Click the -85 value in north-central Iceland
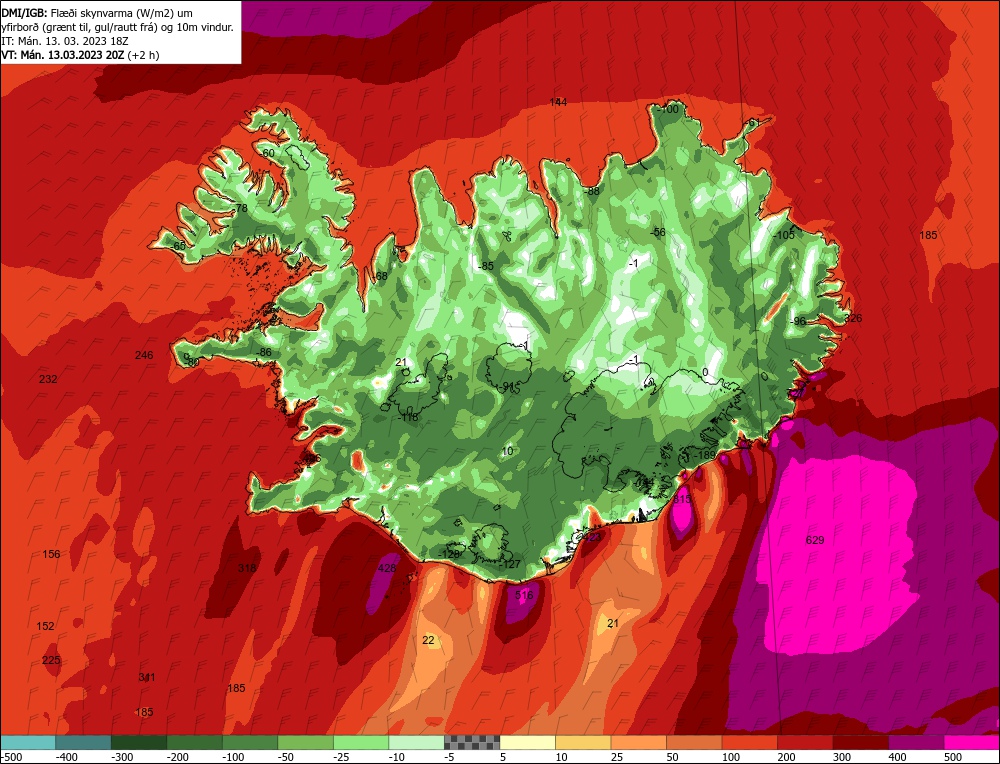 (x=486, y=266)
